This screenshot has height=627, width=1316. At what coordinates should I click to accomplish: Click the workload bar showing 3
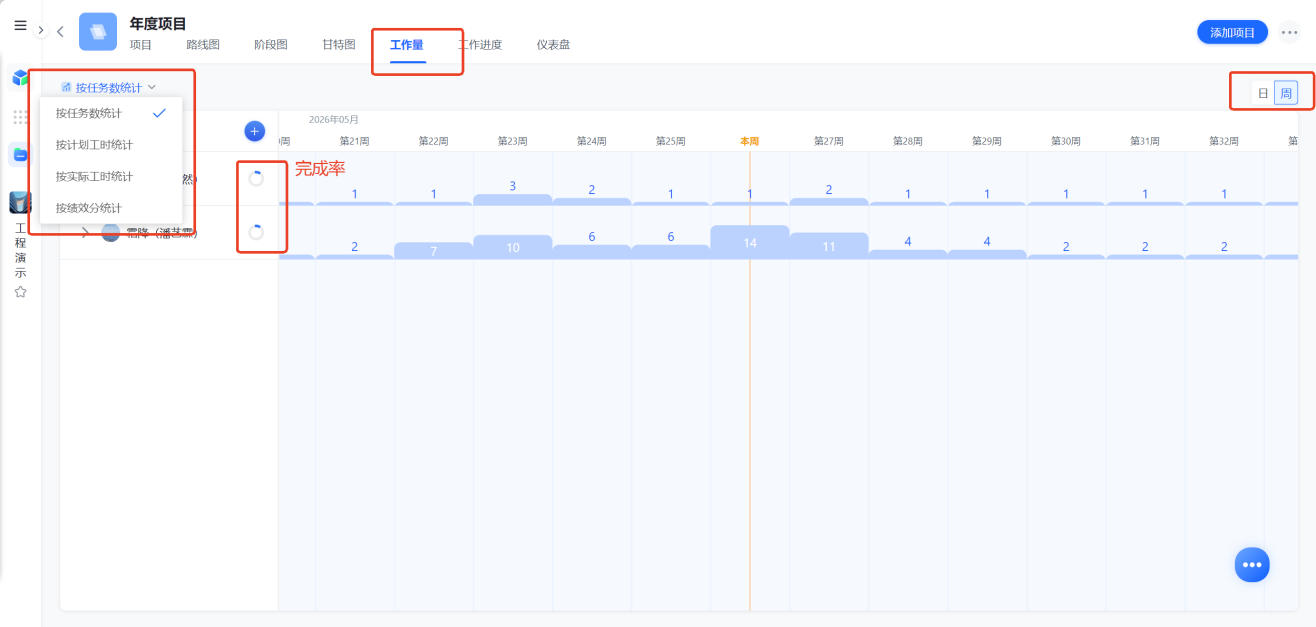513,200
